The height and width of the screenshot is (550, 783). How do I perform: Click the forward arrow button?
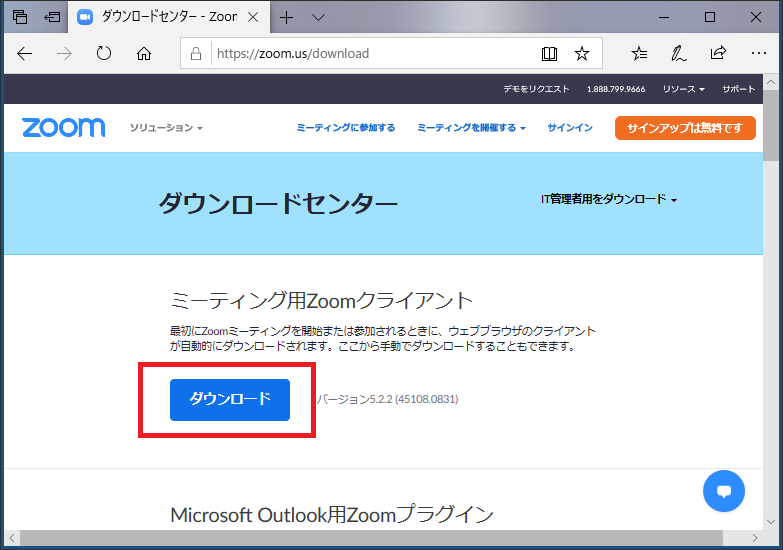coord(64,53)
